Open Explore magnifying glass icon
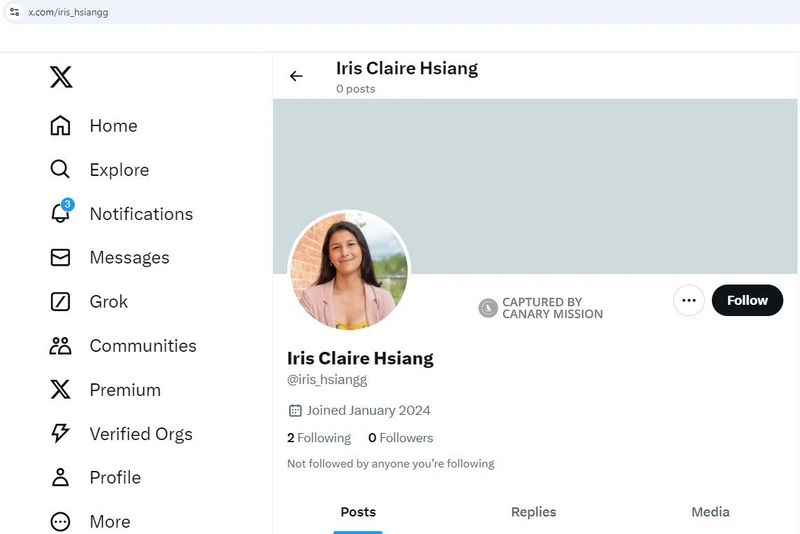The image size is (800, 534). [x=60, y=170]
